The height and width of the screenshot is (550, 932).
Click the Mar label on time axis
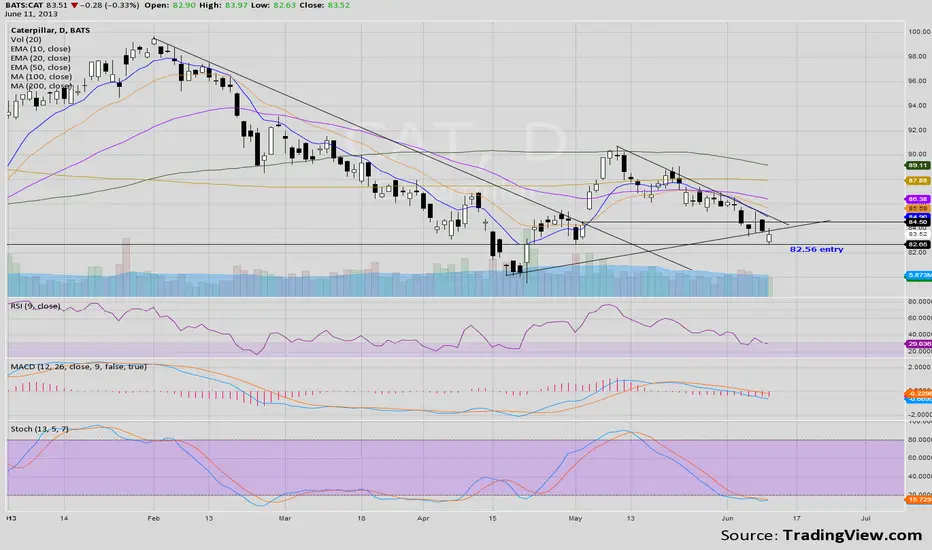point(285,518)
